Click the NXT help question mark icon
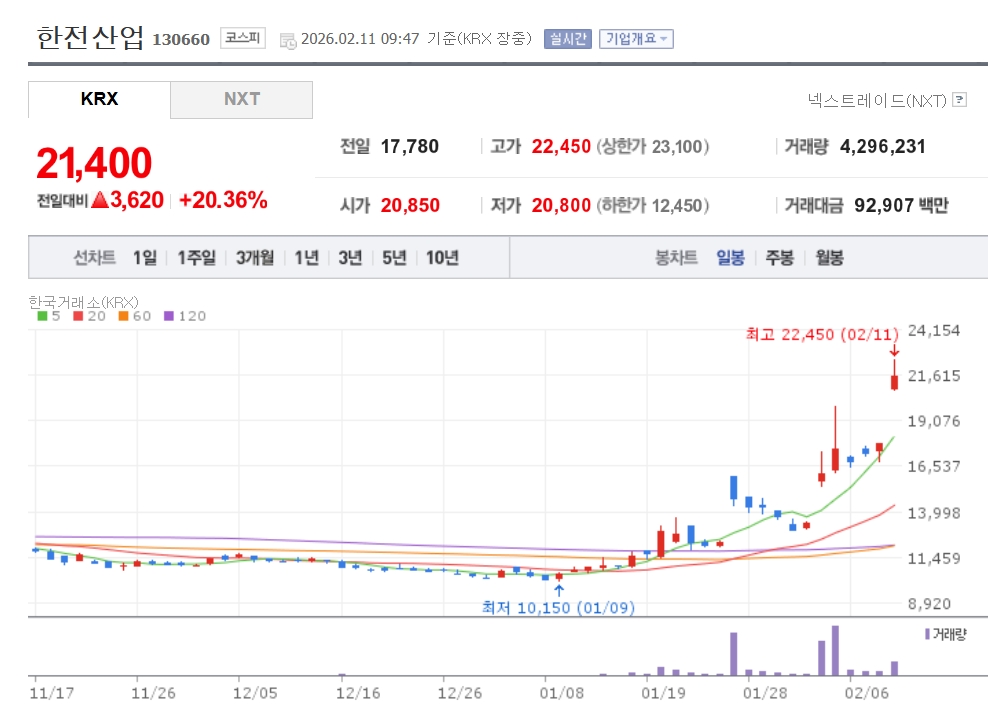988x723 pixels. (960, 100)
